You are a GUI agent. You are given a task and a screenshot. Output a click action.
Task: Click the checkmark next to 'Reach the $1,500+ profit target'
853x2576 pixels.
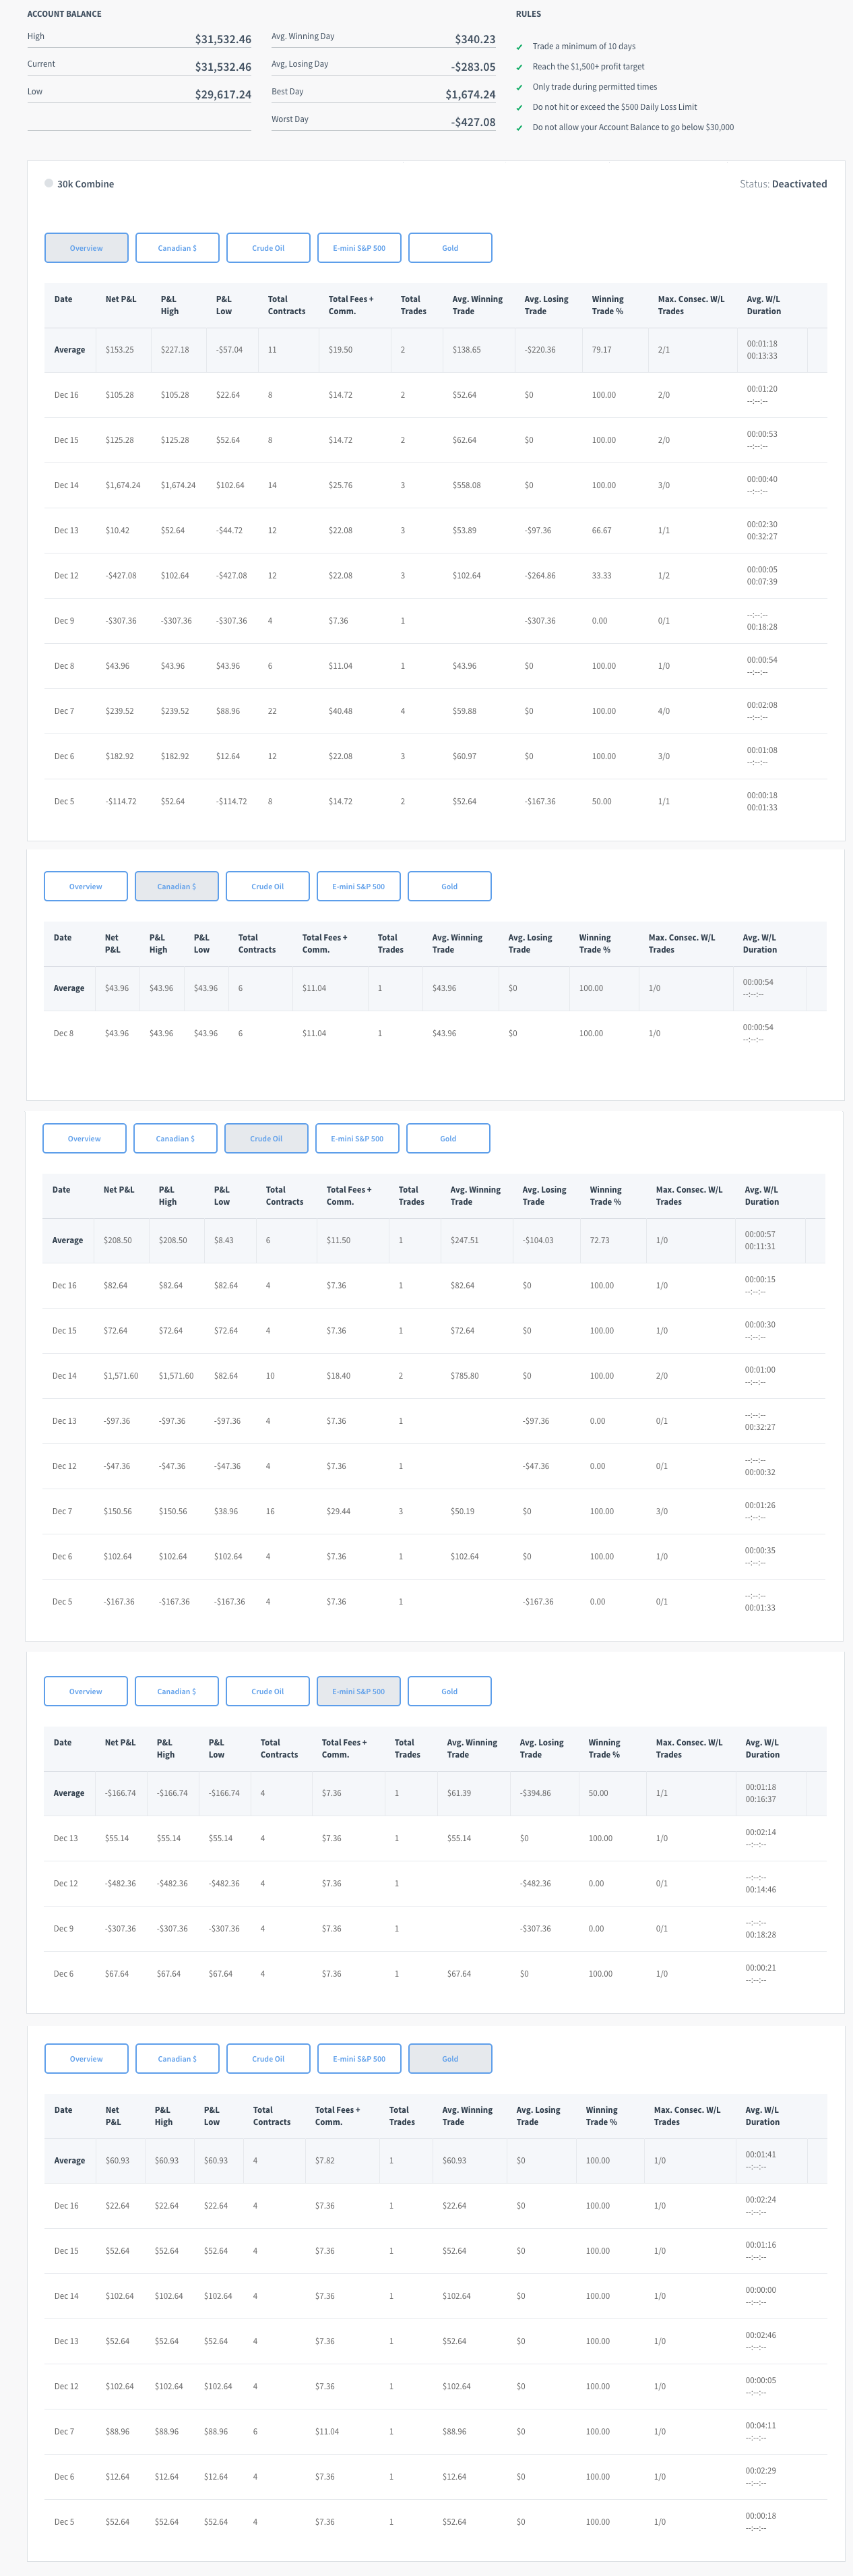click(519, 67)
